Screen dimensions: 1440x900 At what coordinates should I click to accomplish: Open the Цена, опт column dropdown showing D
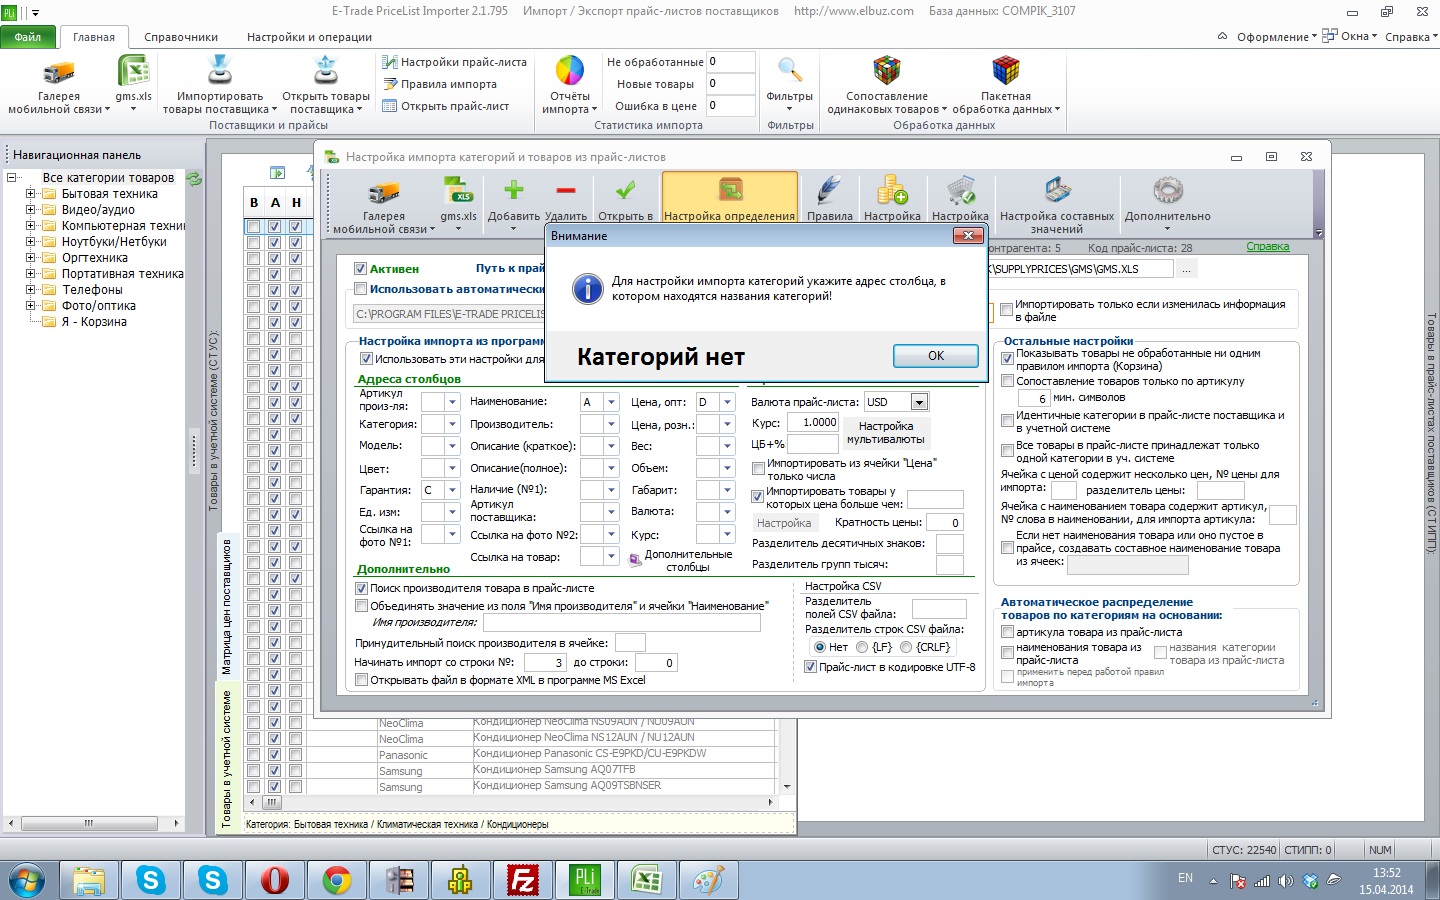click(x=727, y=402)
